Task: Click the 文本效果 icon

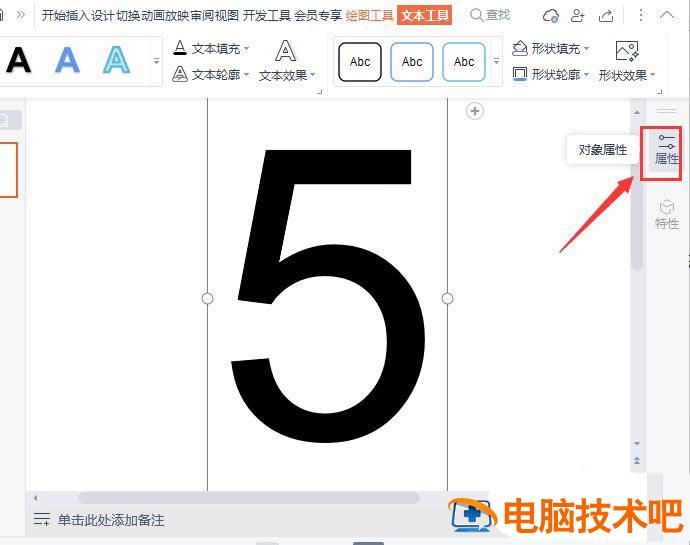Action: [286, 51]
